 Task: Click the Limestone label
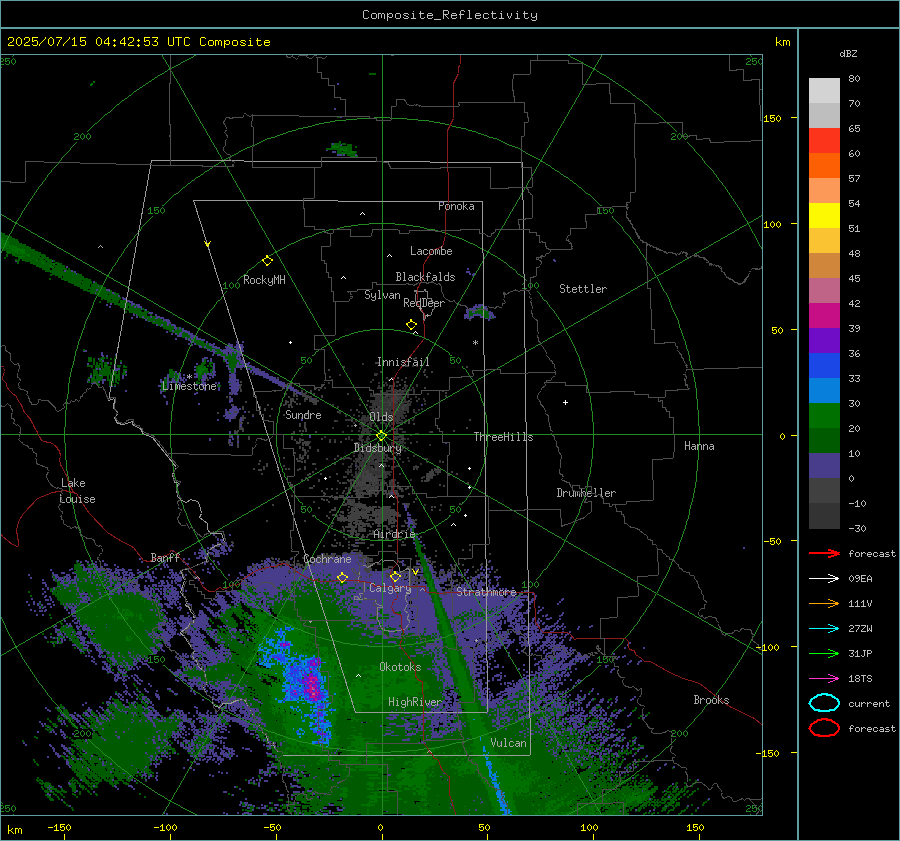pyautogui.click(x=189, y=386)
